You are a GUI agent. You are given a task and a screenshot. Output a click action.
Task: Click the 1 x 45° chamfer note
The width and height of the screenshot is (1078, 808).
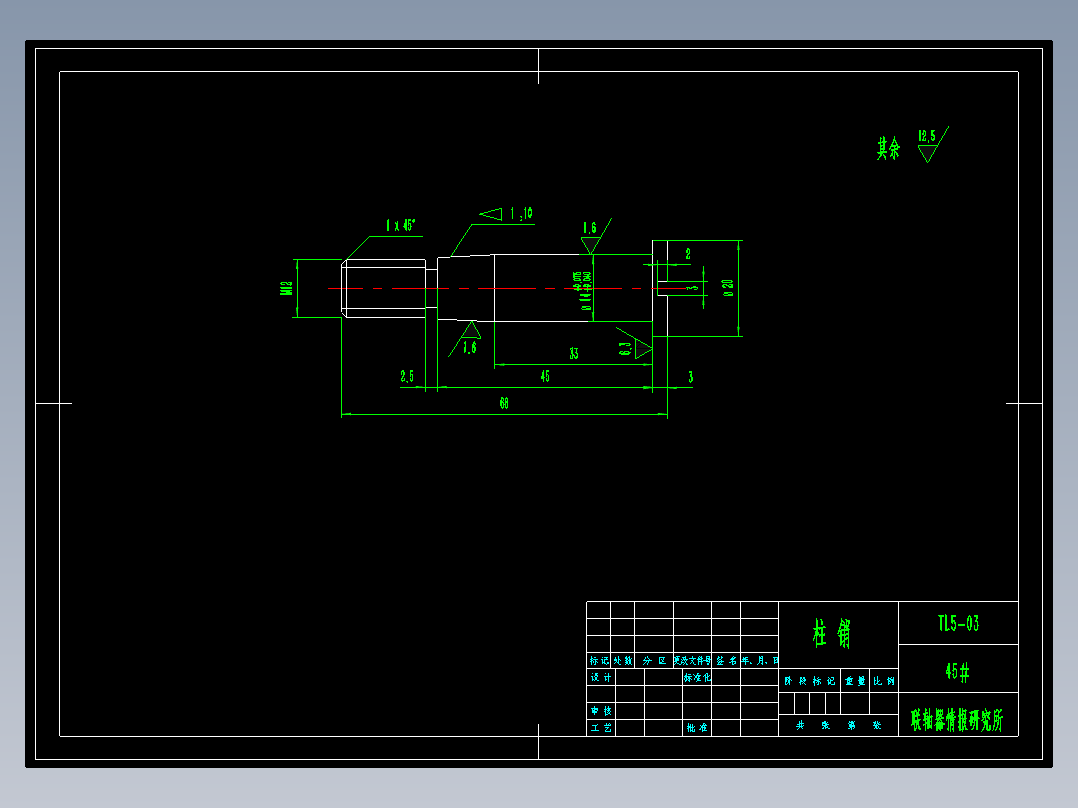401,226
